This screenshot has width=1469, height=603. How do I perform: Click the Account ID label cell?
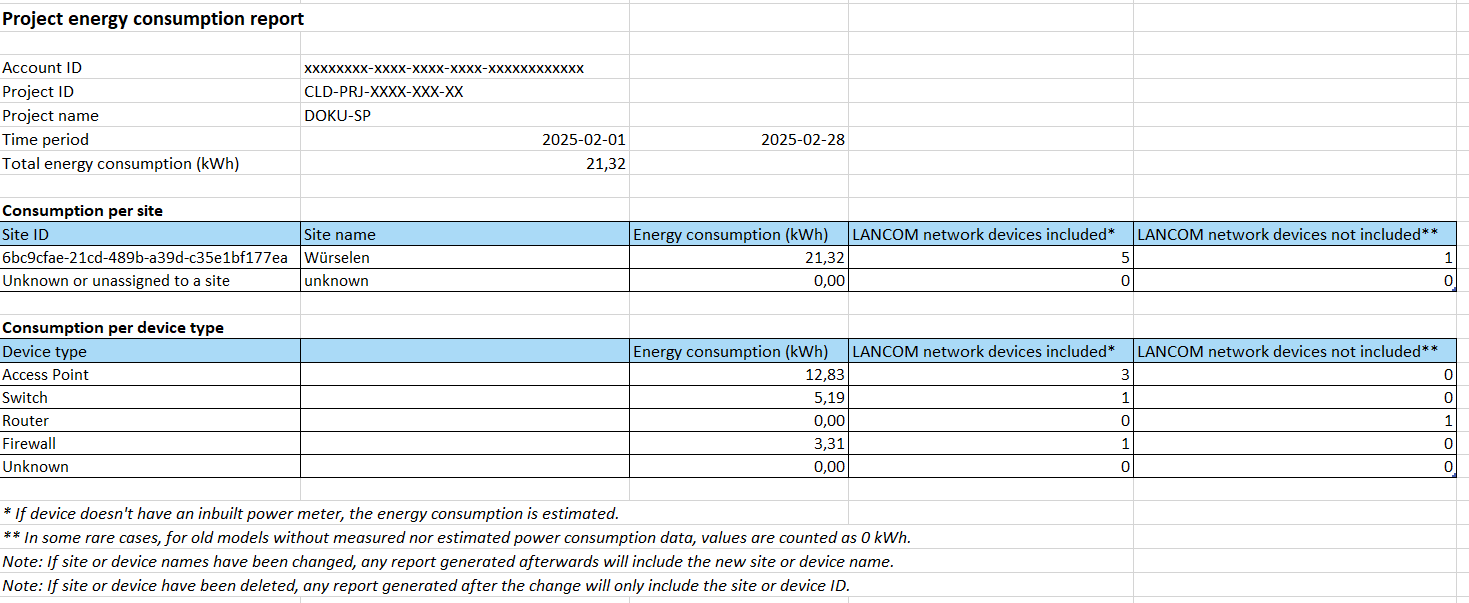point(42,68)
